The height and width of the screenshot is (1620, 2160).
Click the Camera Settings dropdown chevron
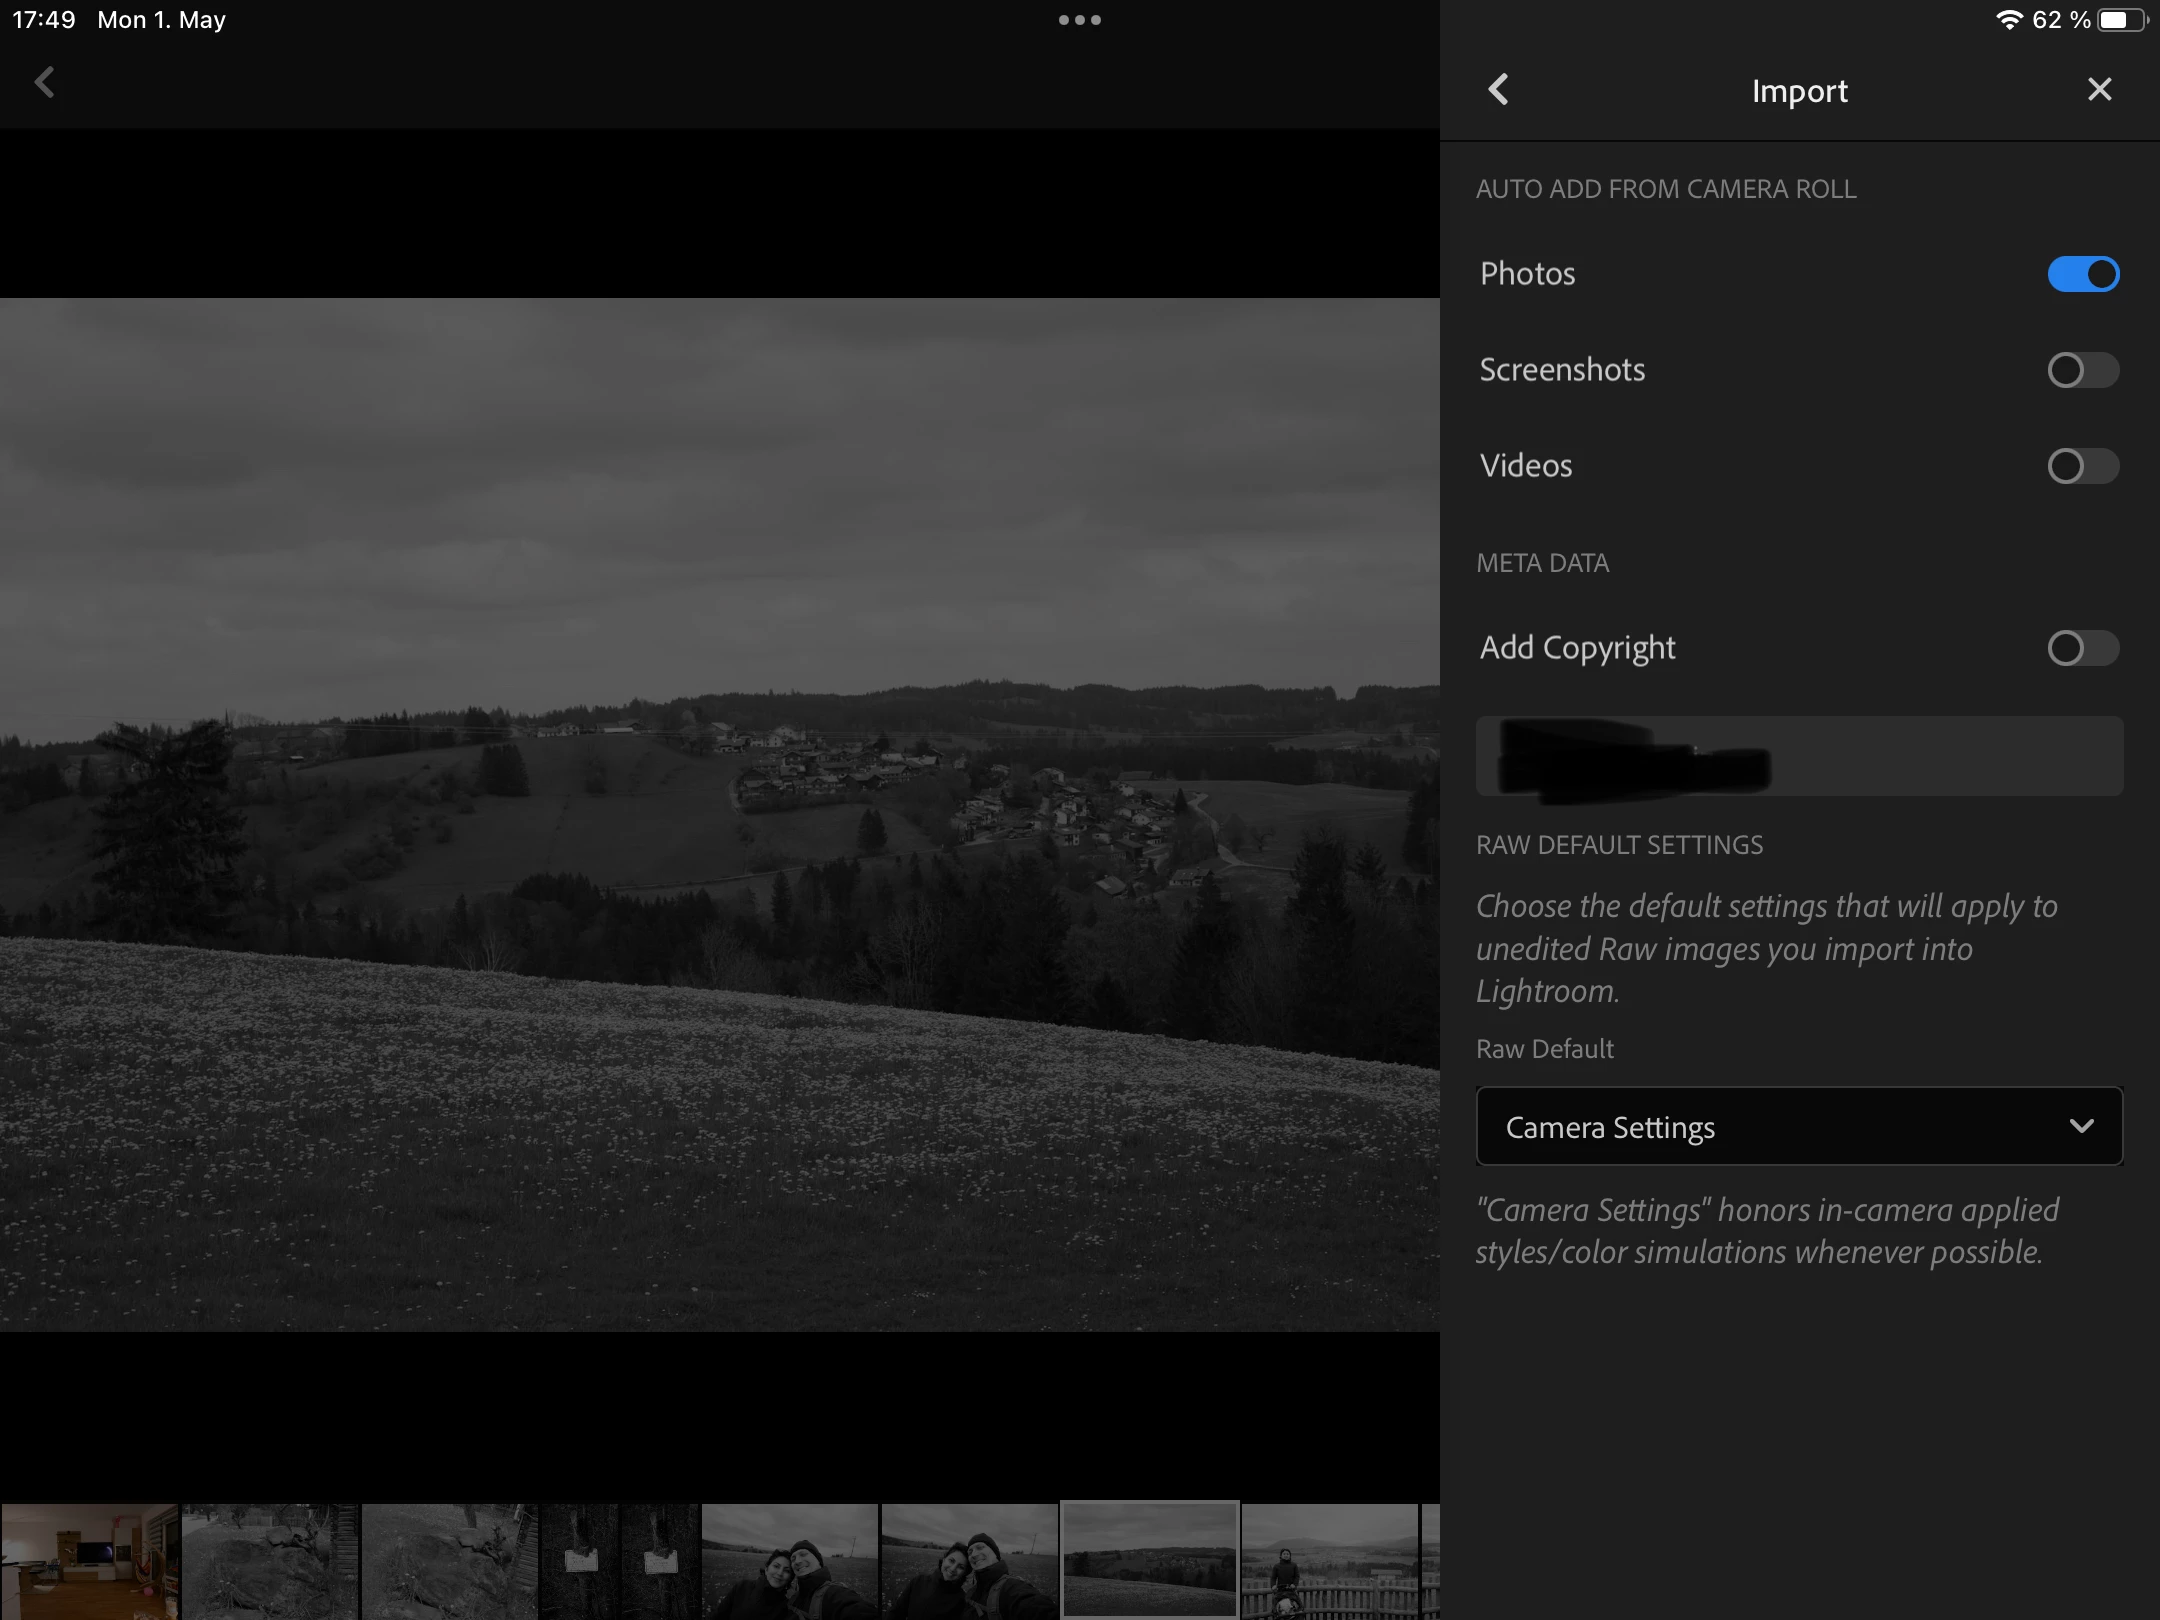2081,1127
